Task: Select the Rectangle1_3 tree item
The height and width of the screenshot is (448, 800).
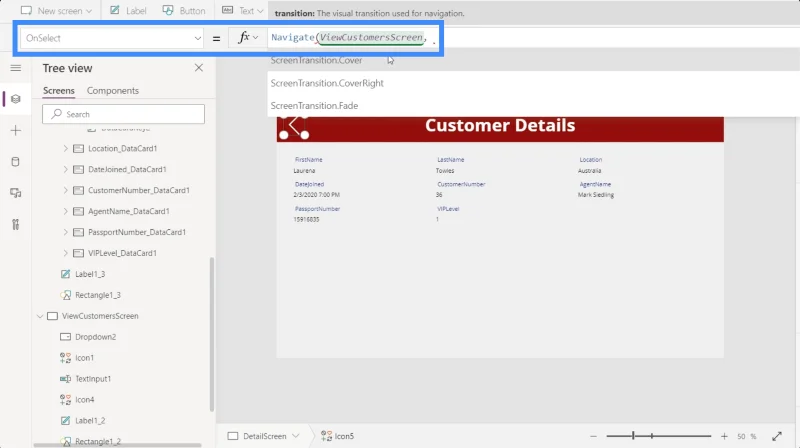Action: coord(97,295)
